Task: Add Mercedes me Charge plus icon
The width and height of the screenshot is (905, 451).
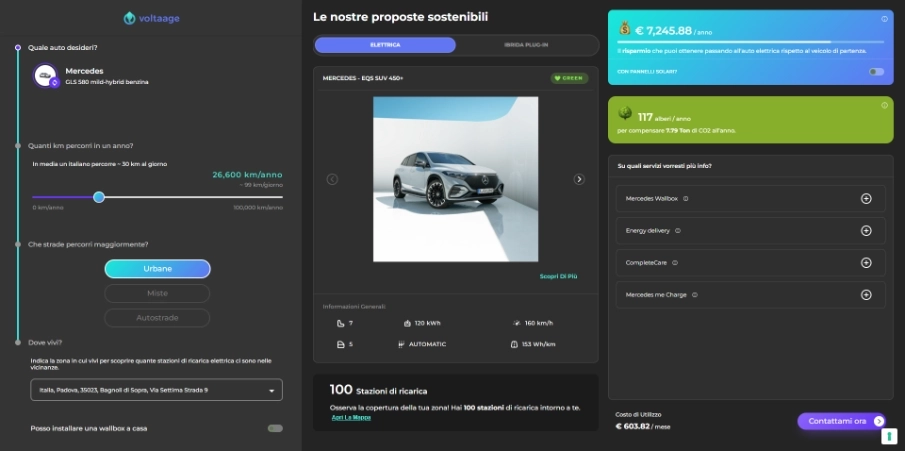Action: (866, 295)
